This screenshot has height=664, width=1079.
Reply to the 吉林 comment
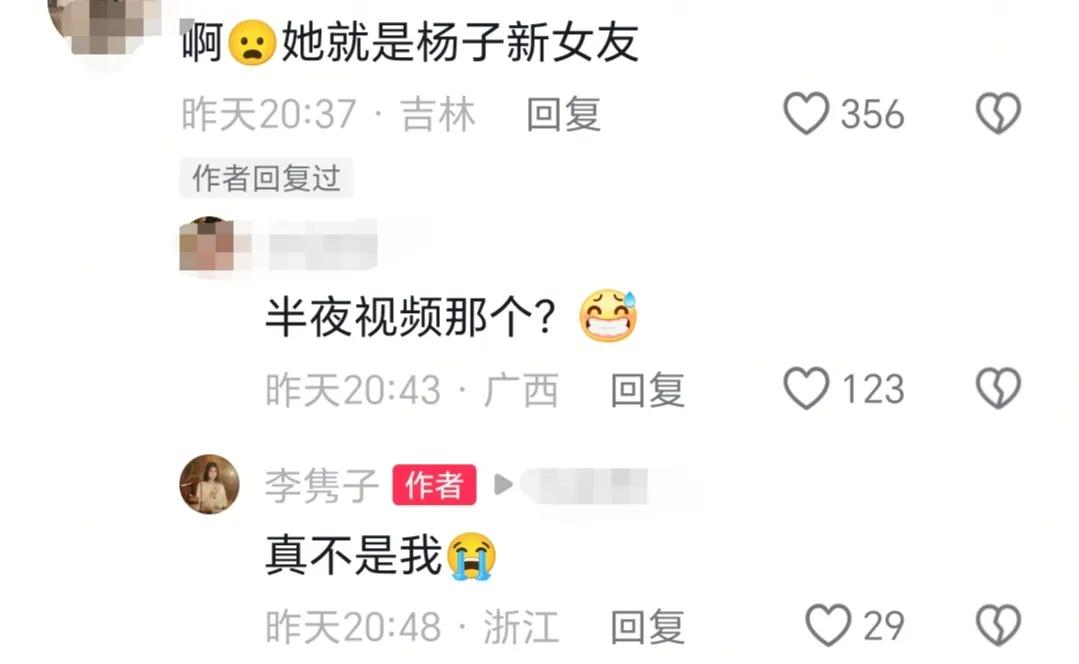pos(564,114)
